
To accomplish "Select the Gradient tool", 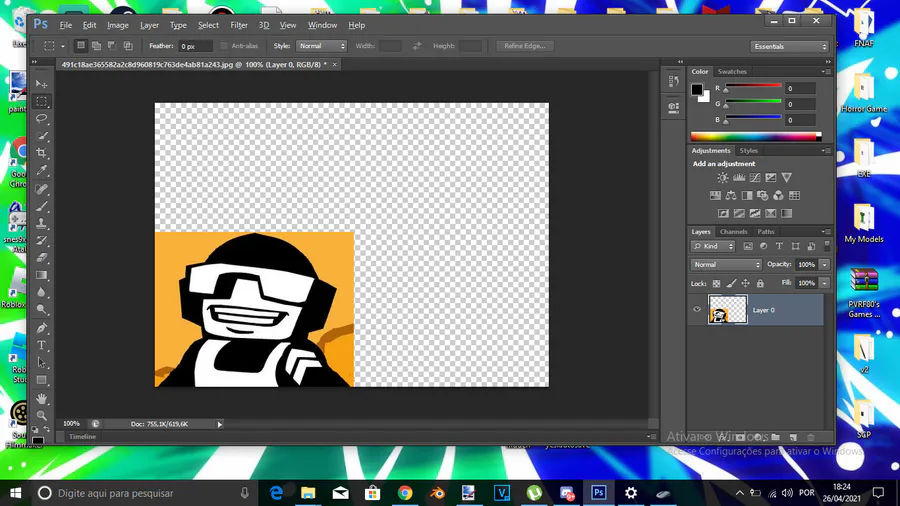I will point(41,275).
